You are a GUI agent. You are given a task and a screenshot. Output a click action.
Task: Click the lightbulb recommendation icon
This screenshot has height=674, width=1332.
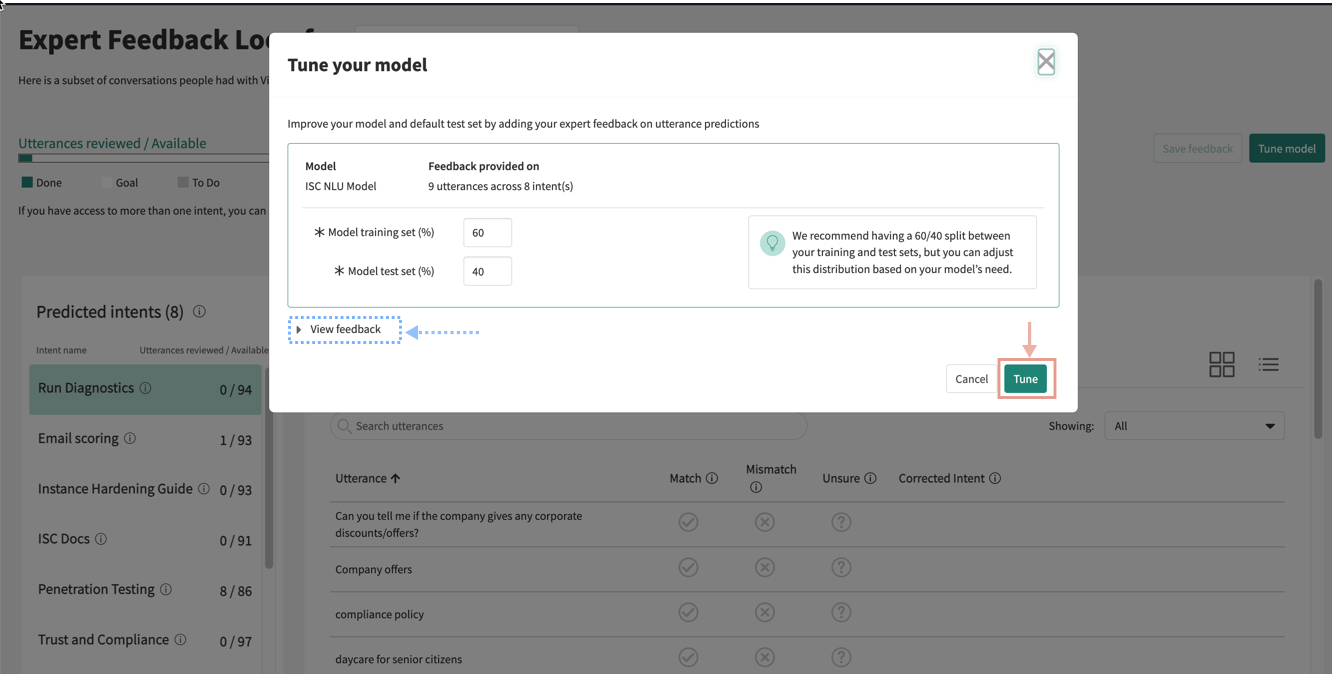772,243
